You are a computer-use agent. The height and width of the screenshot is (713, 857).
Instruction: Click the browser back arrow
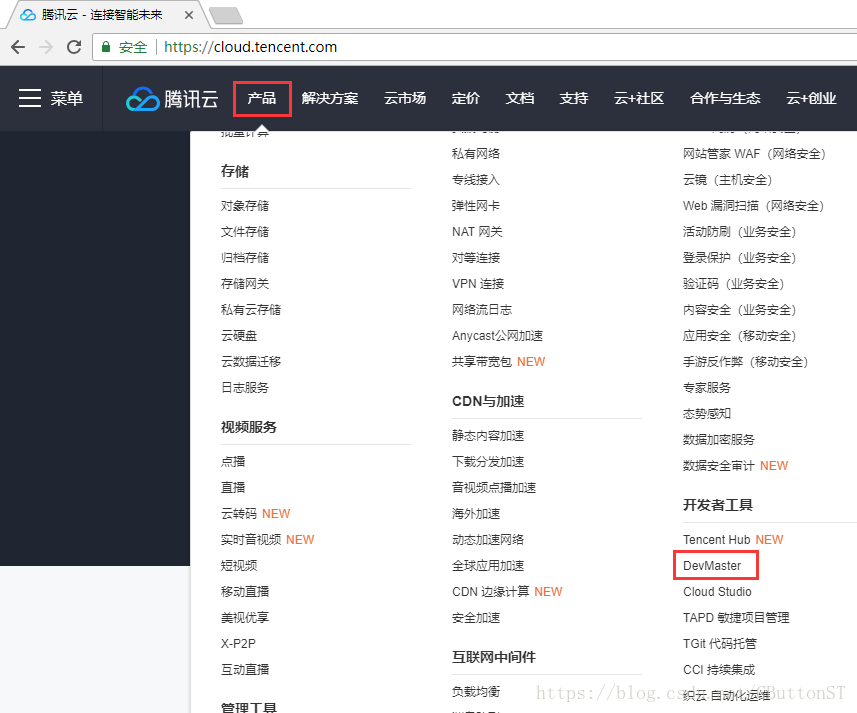pos(18,47)
